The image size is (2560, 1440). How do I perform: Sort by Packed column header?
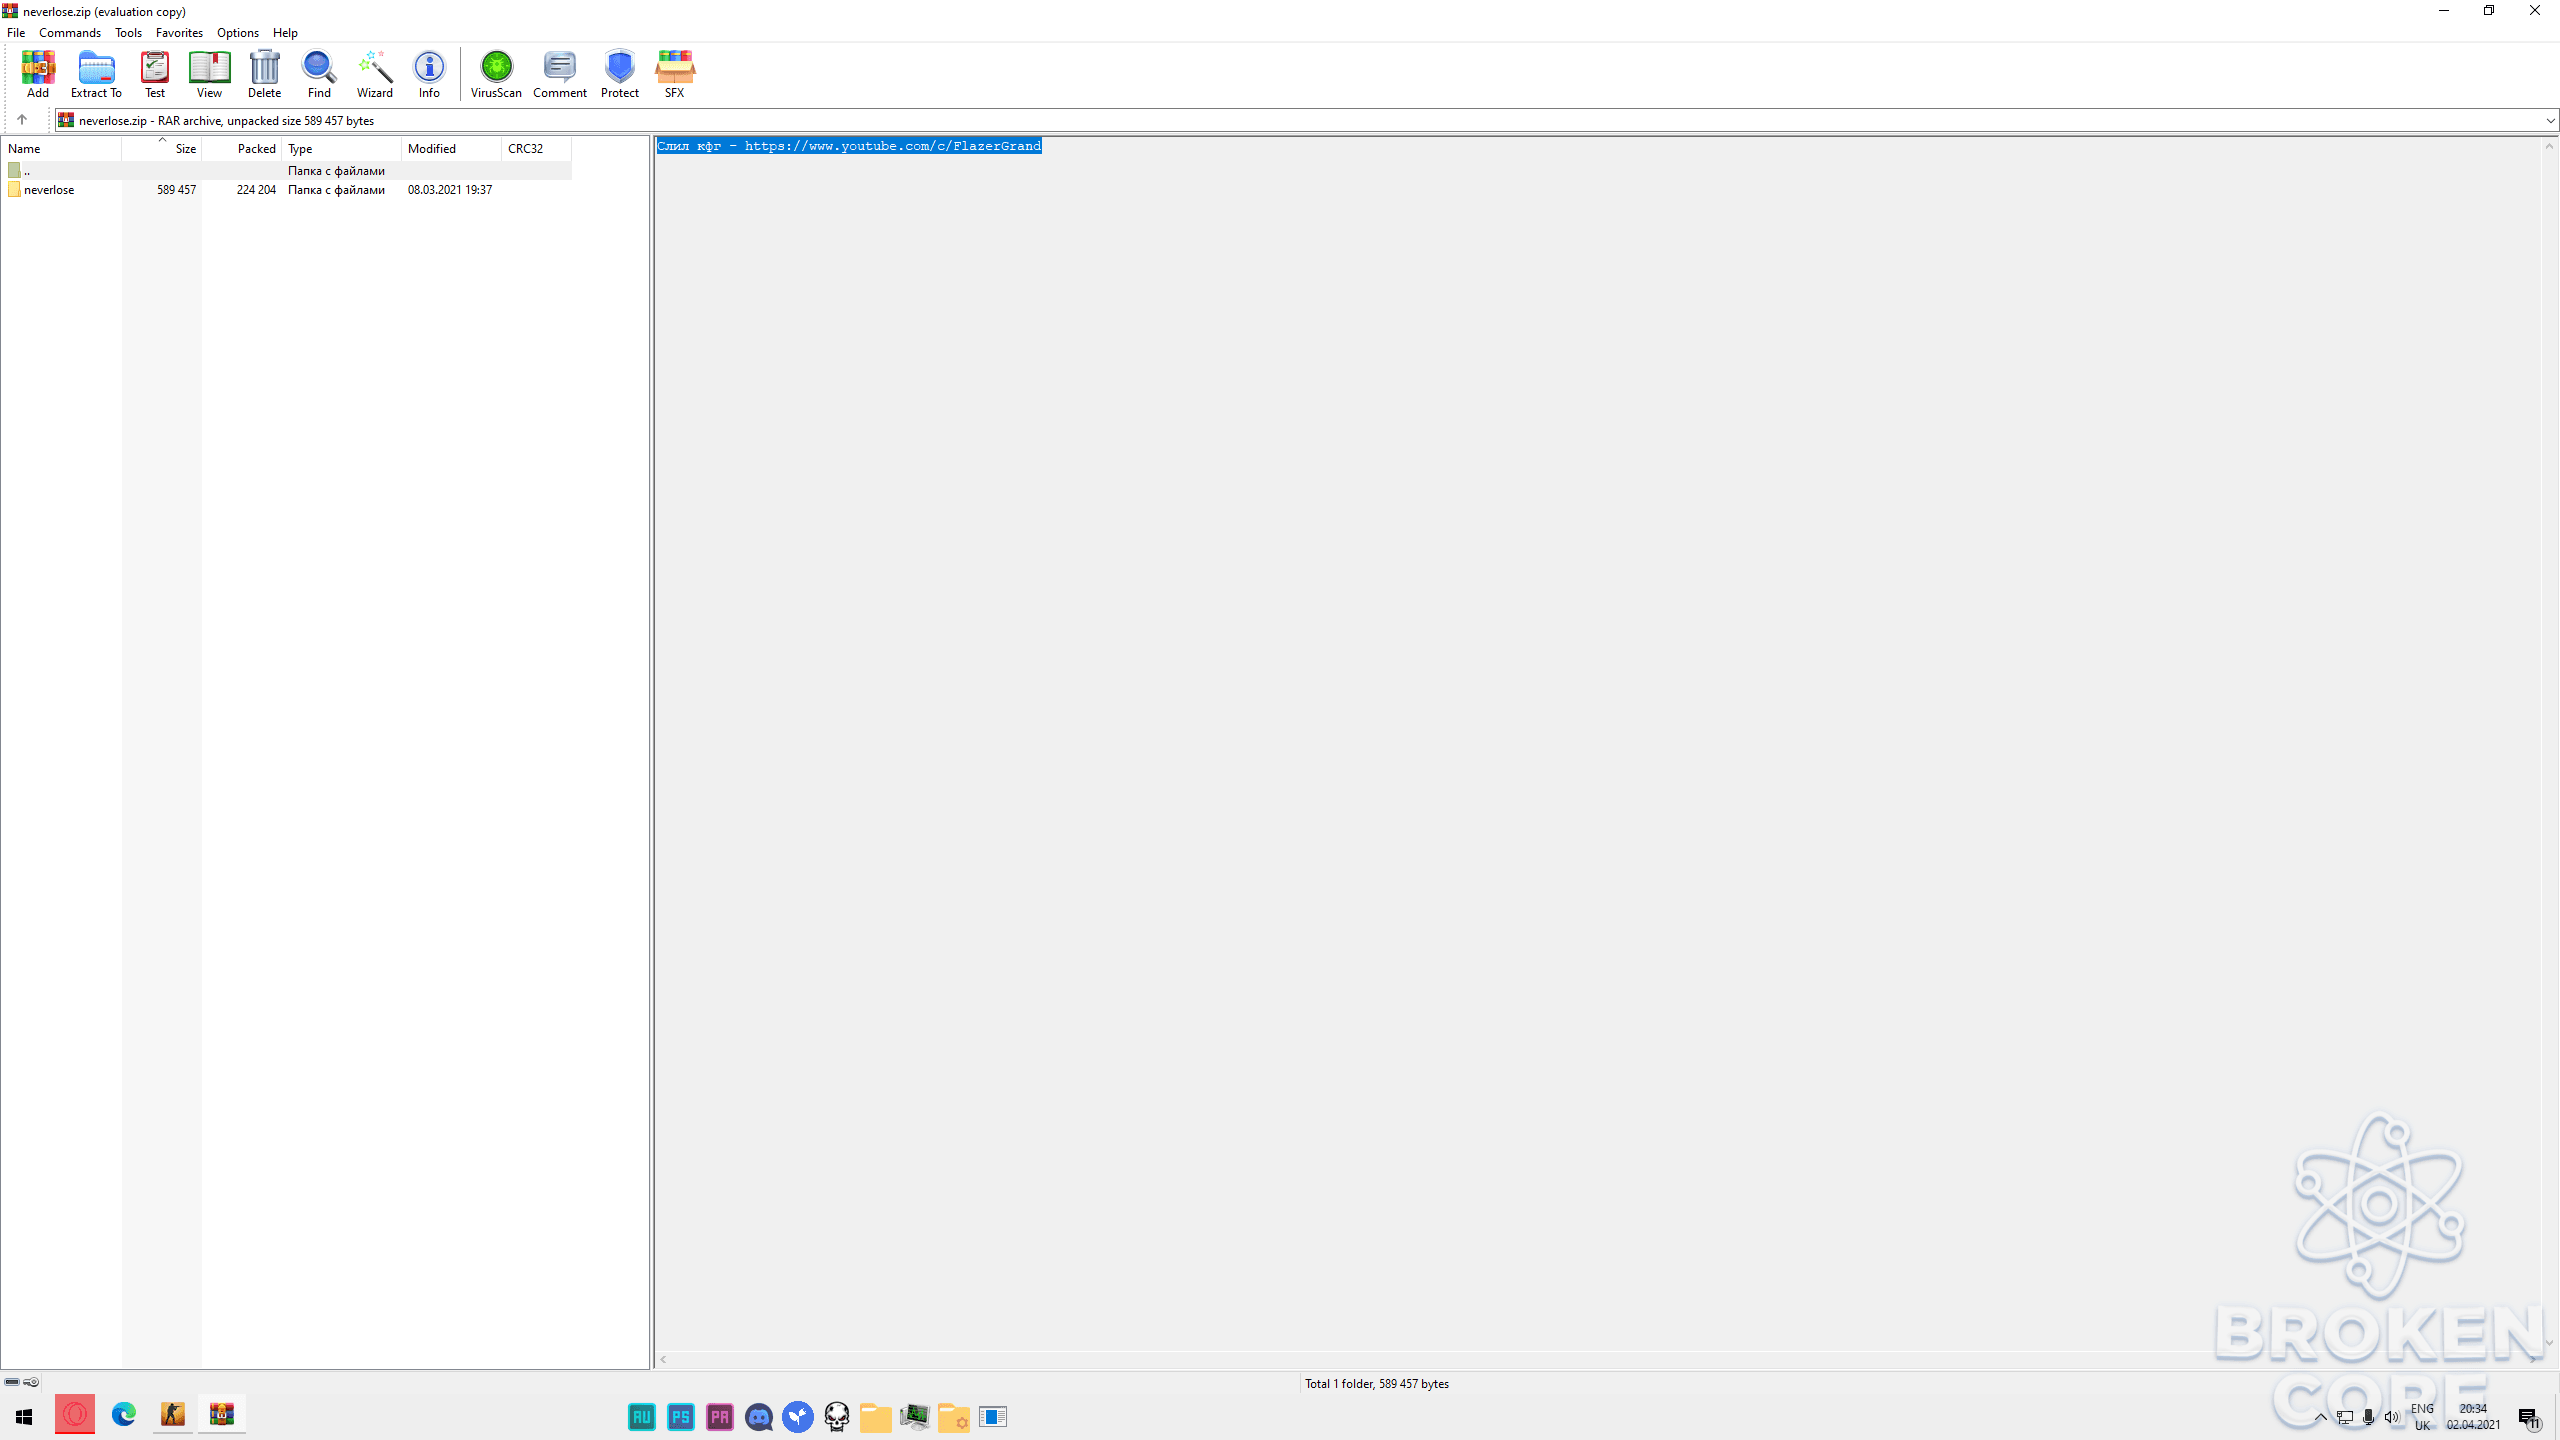click(x=242, y=148)
